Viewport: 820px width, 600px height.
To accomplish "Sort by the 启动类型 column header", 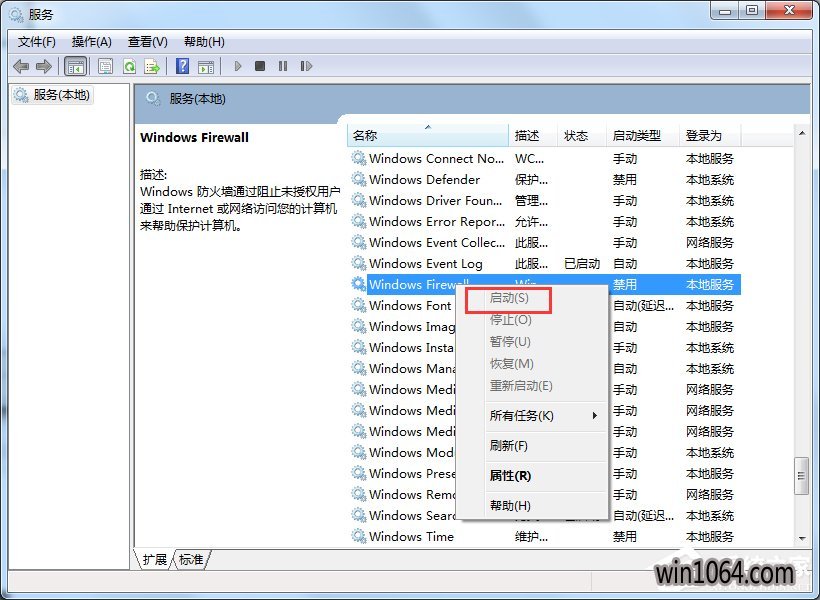I will [642, 135].
